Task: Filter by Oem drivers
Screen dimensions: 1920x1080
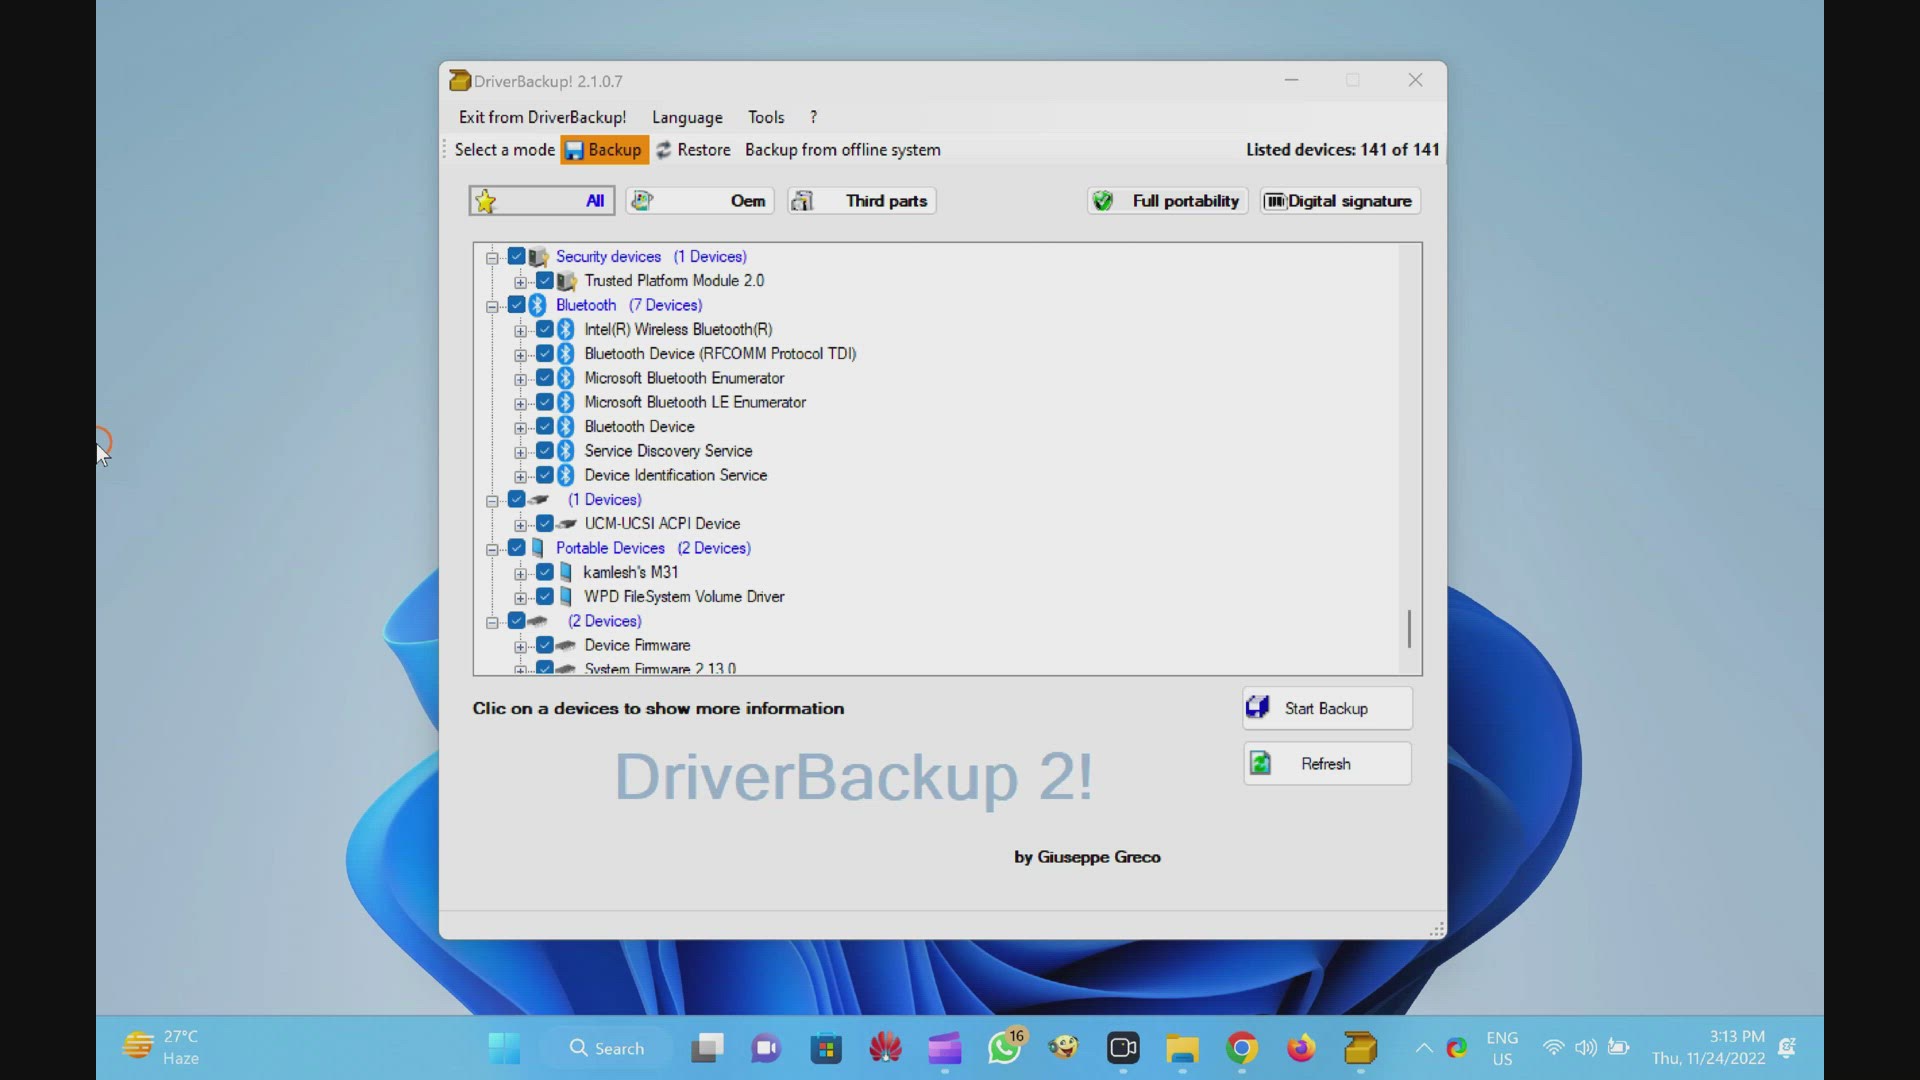Action: tap(700, 201)
